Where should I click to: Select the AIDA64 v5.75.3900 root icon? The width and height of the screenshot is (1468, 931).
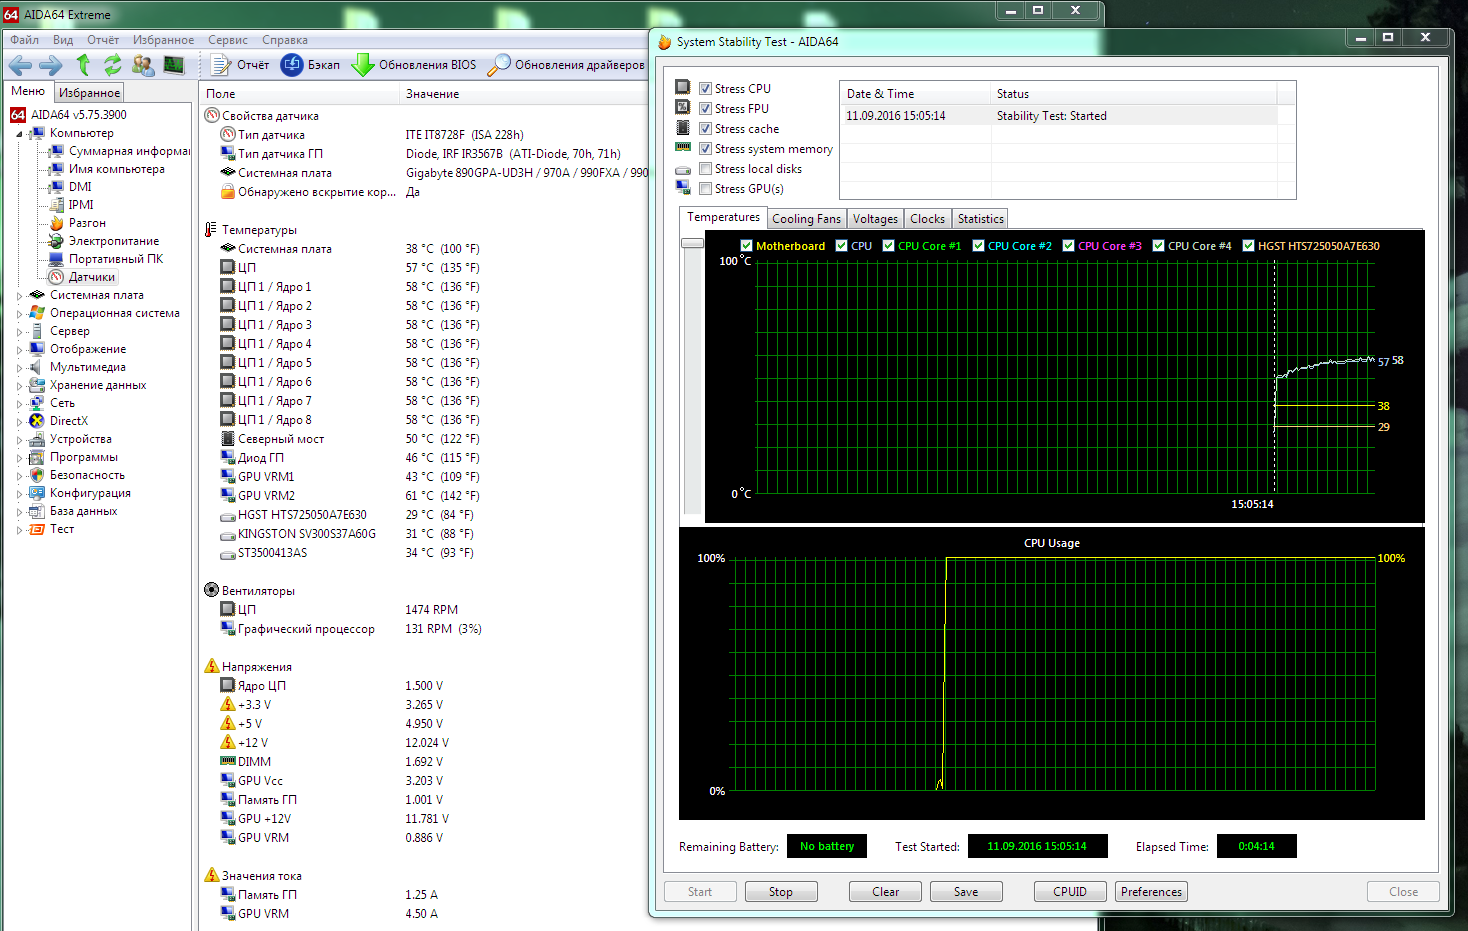[18, 115]
